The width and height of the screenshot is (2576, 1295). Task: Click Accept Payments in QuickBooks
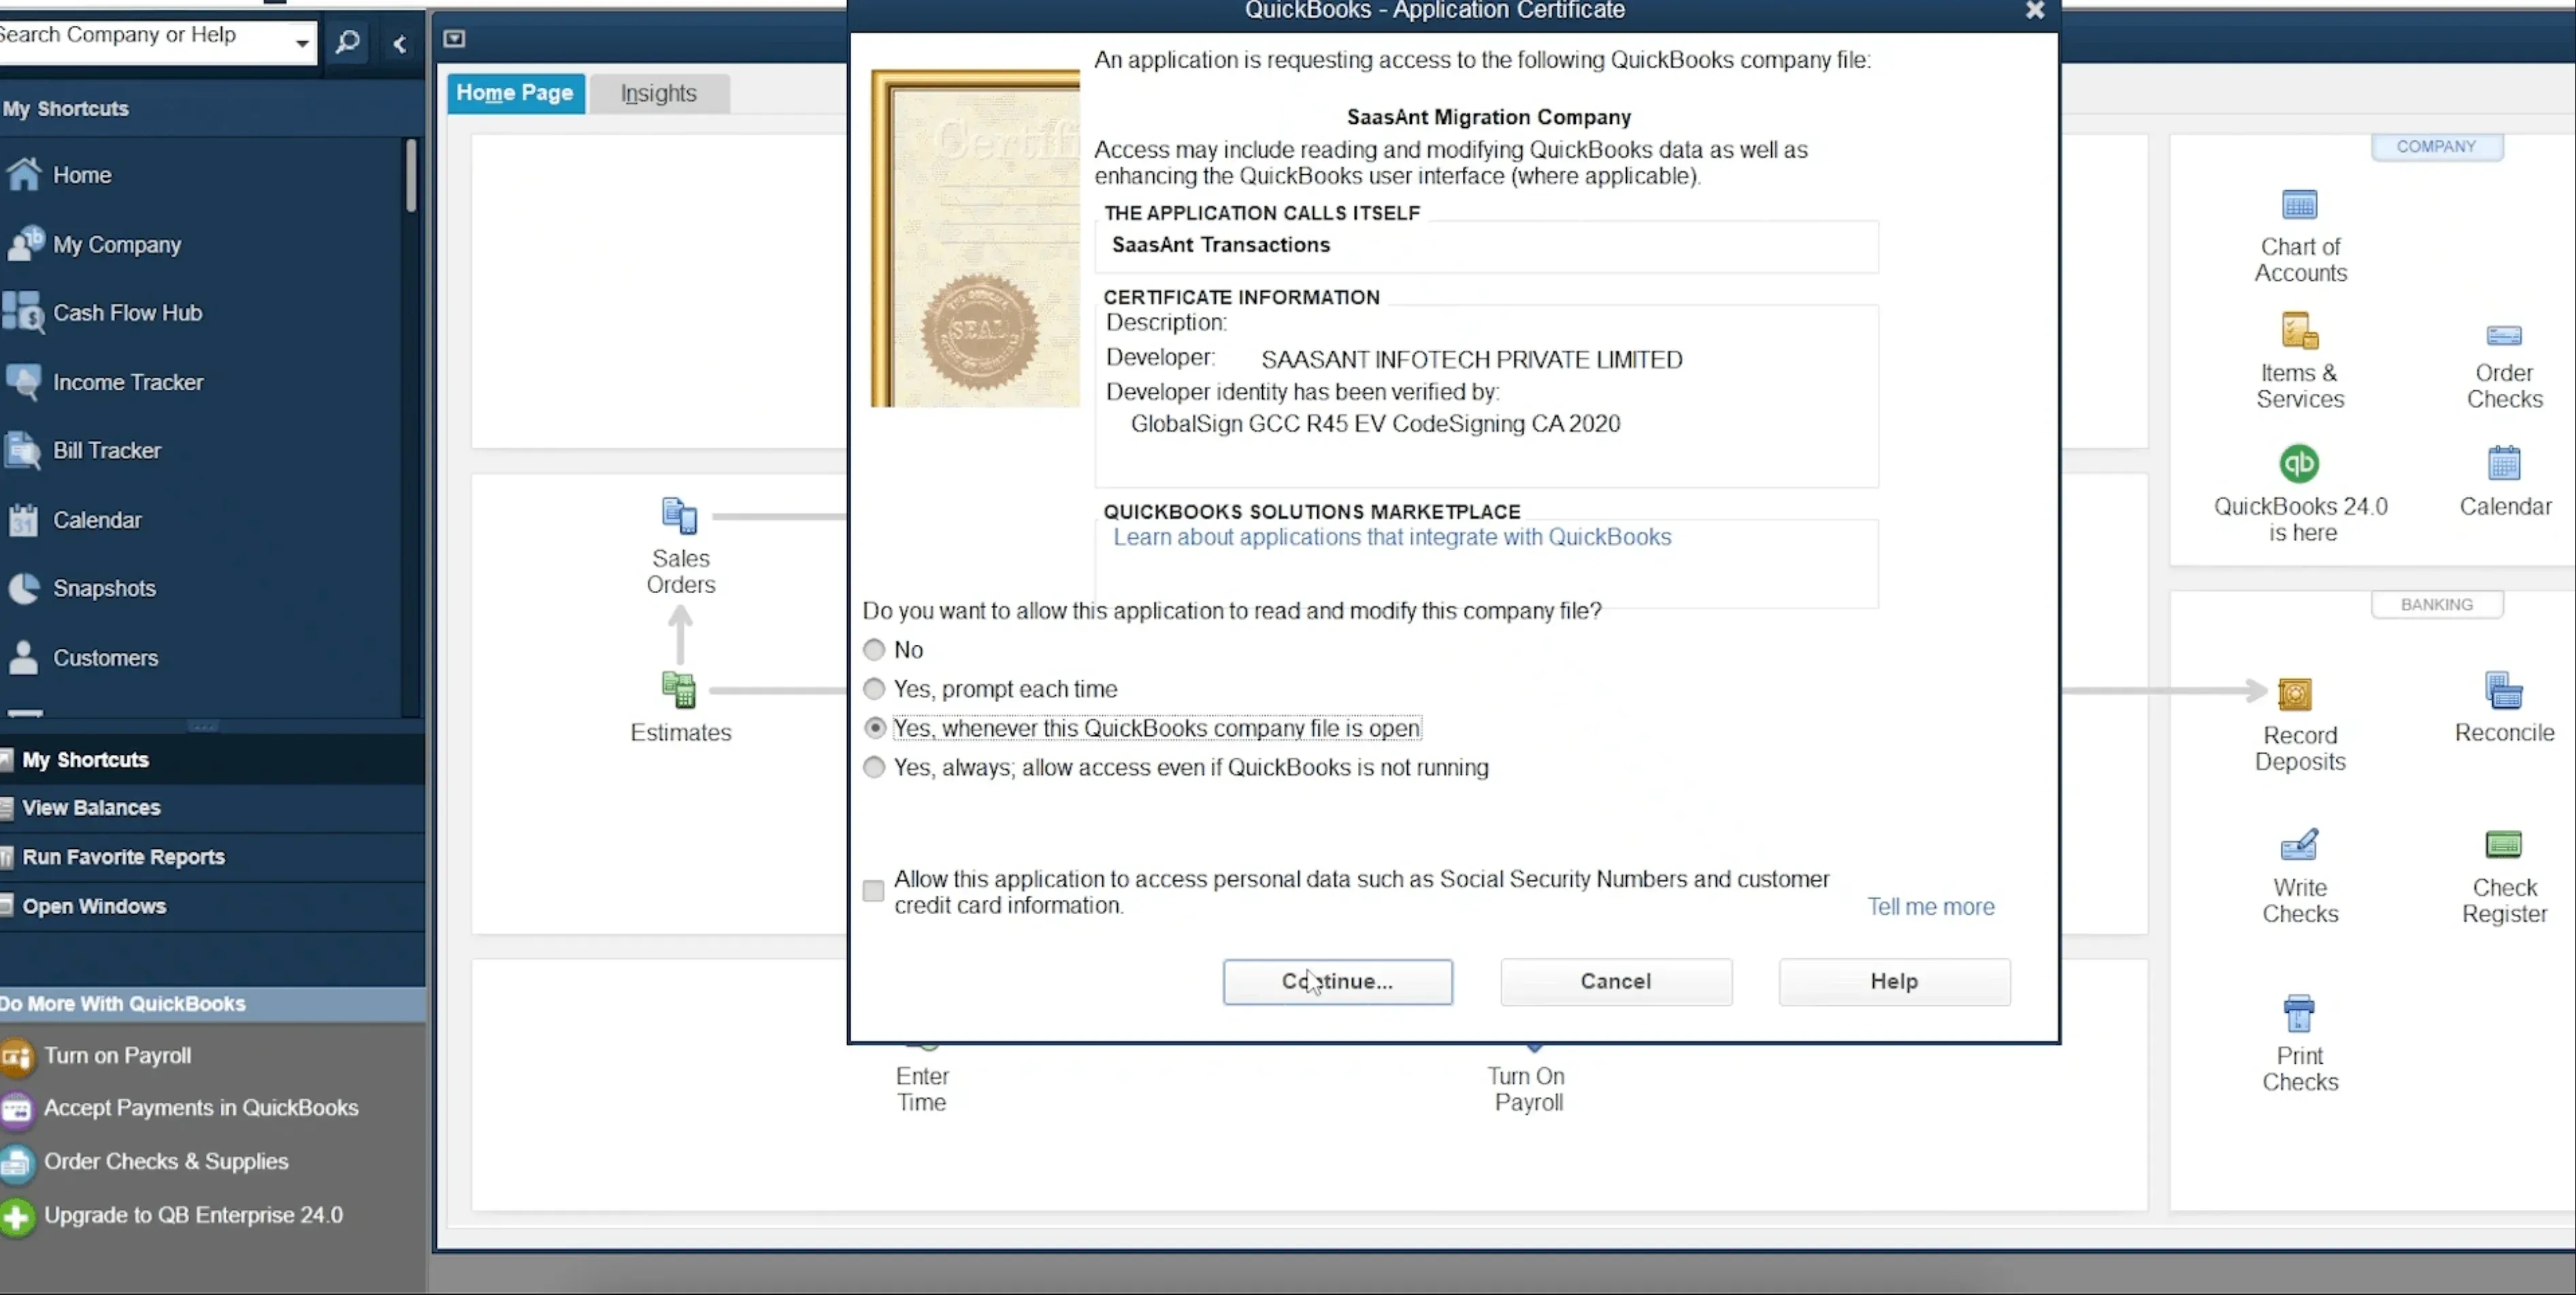point(180,1109)
